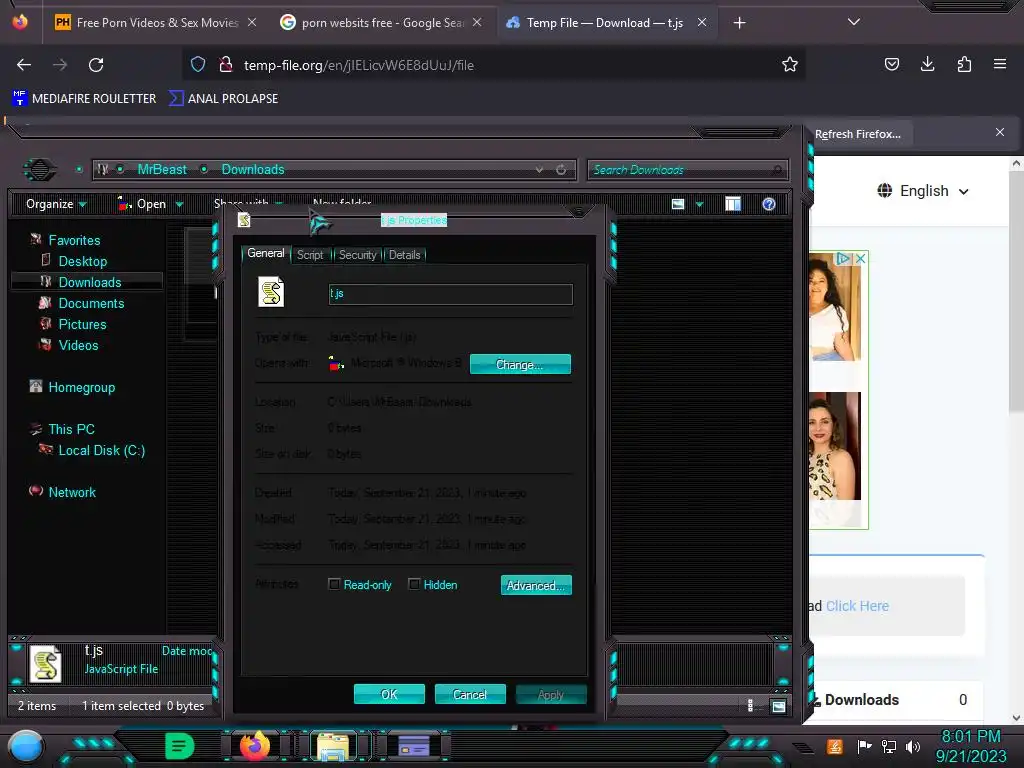Image resolution: width=1024 pixels, height=768 pixels.
Task: Click Refresh Firefox button
Action: click(857, 134)
